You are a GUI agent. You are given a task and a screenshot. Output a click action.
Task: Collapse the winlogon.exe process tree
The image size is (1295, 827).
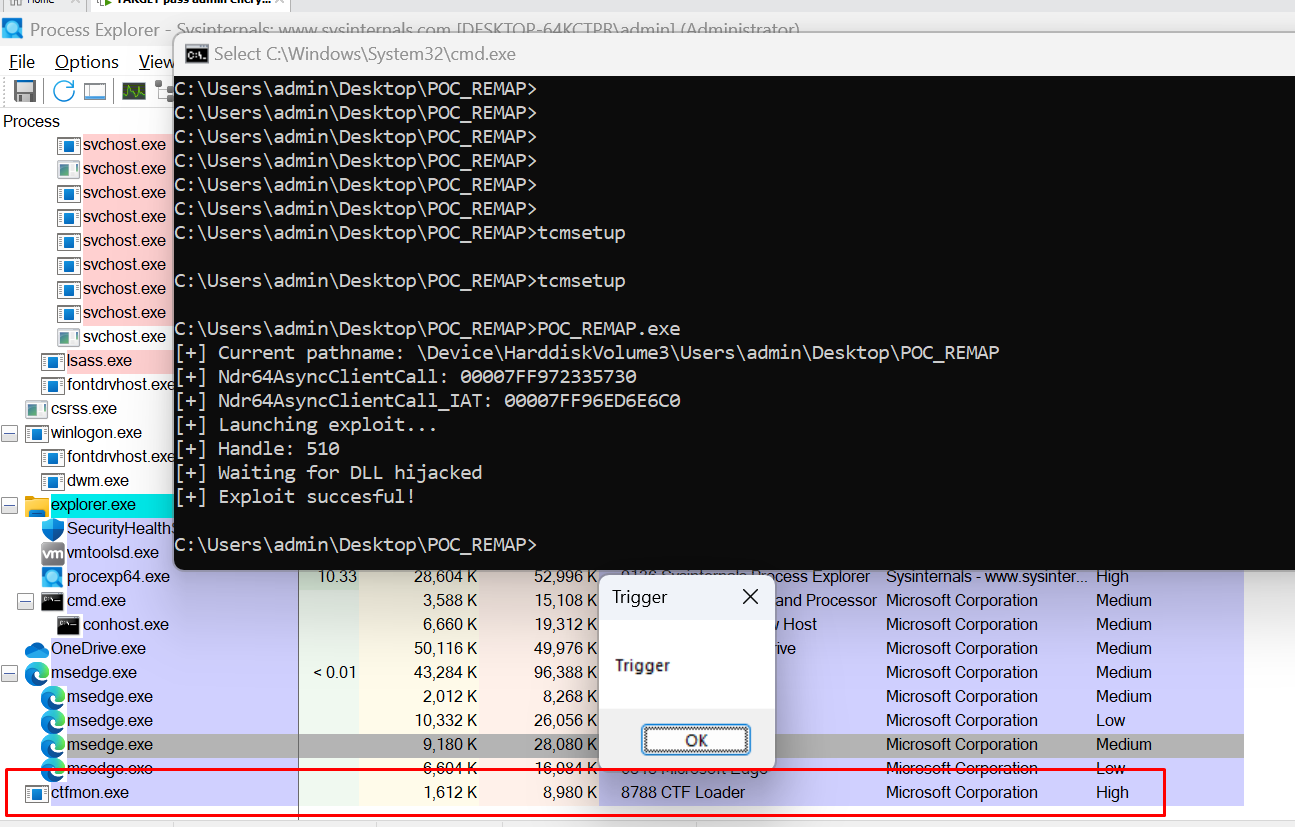[x=10, y=433]
